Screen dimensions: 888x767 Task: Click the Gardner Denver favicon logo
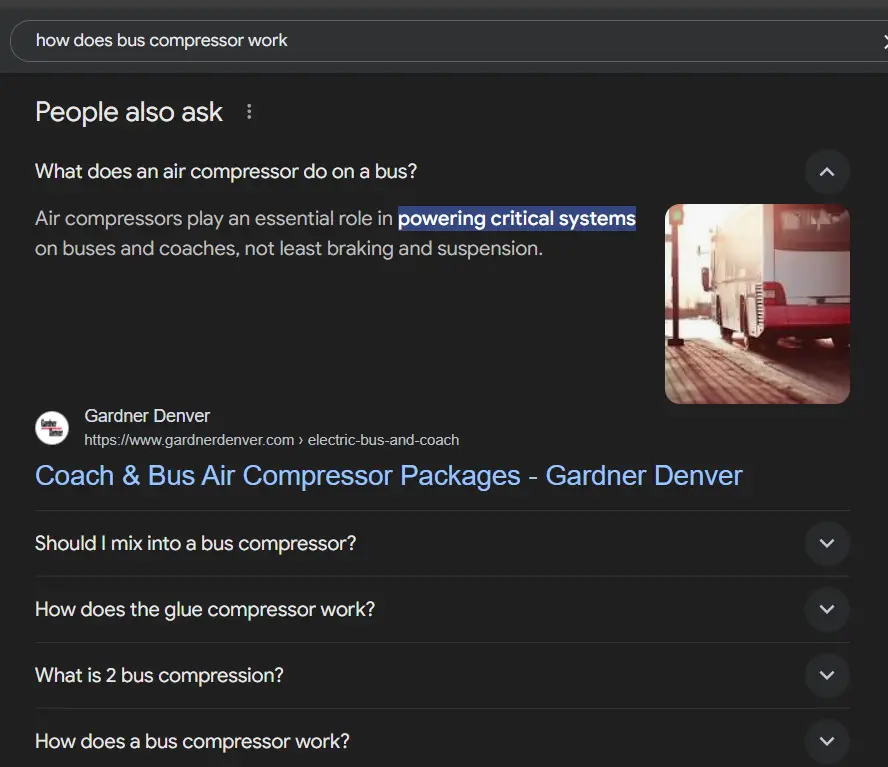52,428
